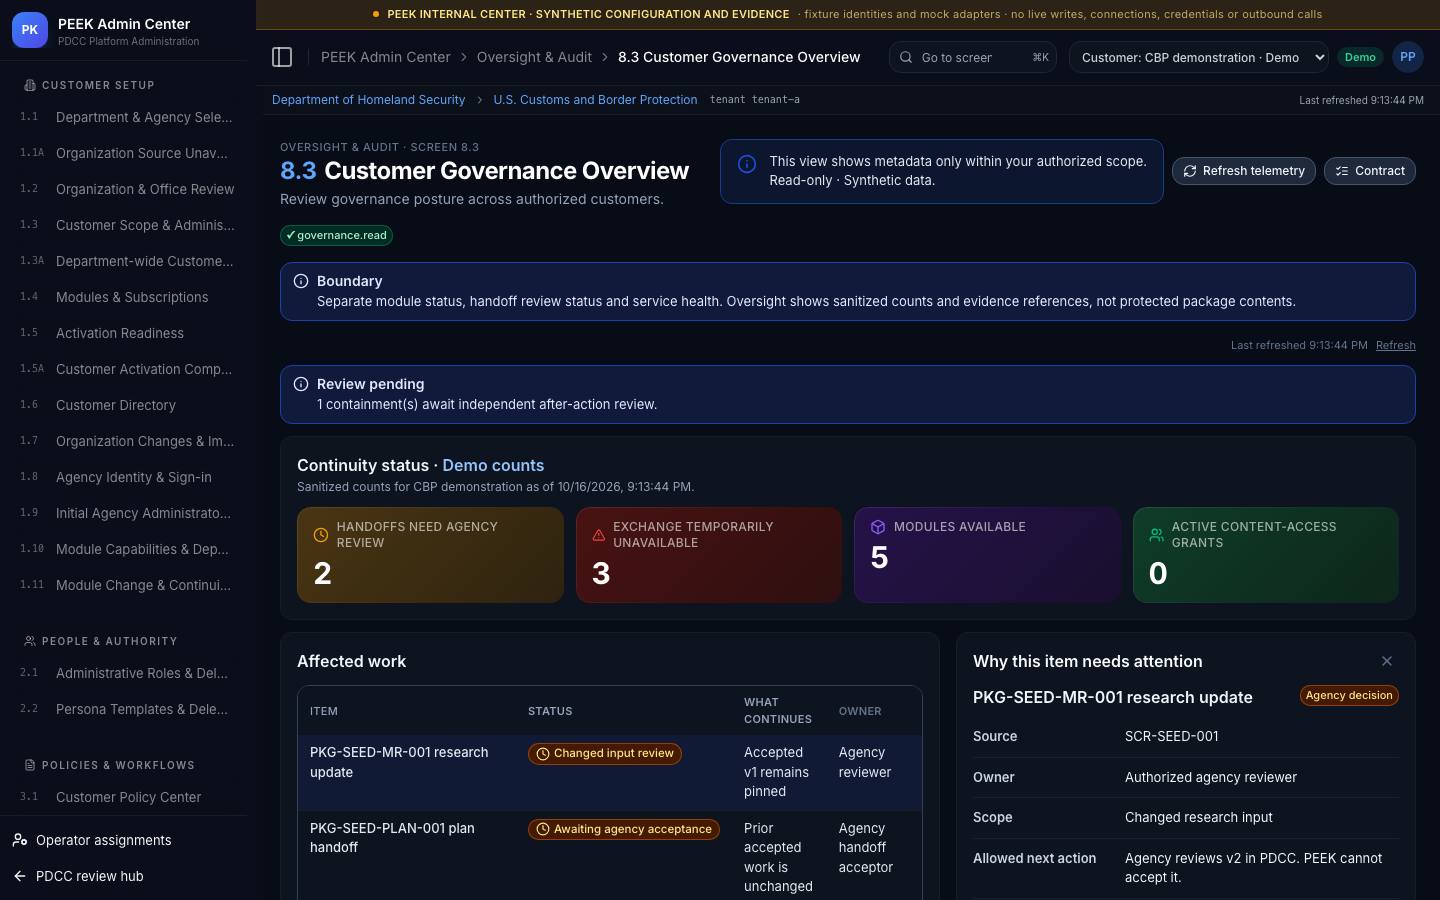Click the Review pending info icon
This screenshot has height=900, width=1440.
click(x=301, y=384)
